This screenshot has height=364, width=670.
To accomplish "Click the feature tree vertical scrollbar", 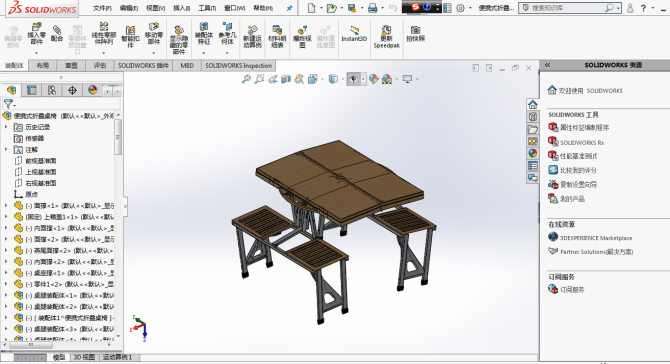I will click(118, 137).
